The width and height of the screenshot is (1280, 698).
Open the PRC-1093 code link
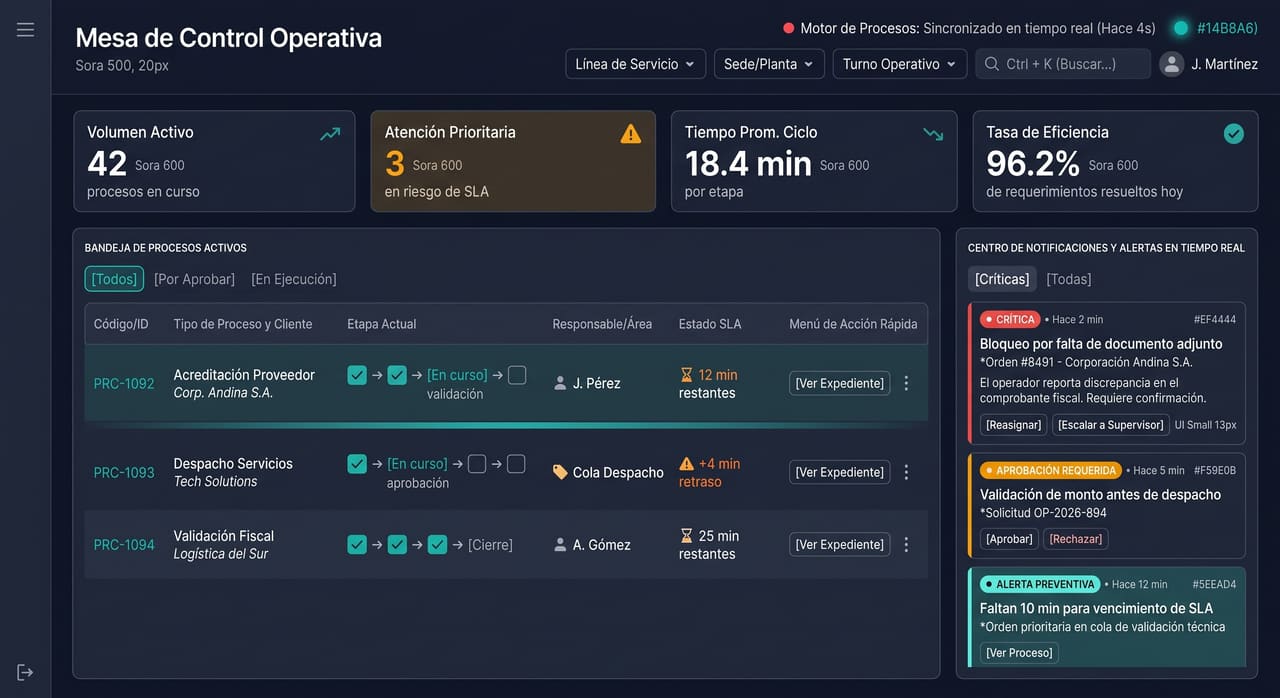coord(124,472)
